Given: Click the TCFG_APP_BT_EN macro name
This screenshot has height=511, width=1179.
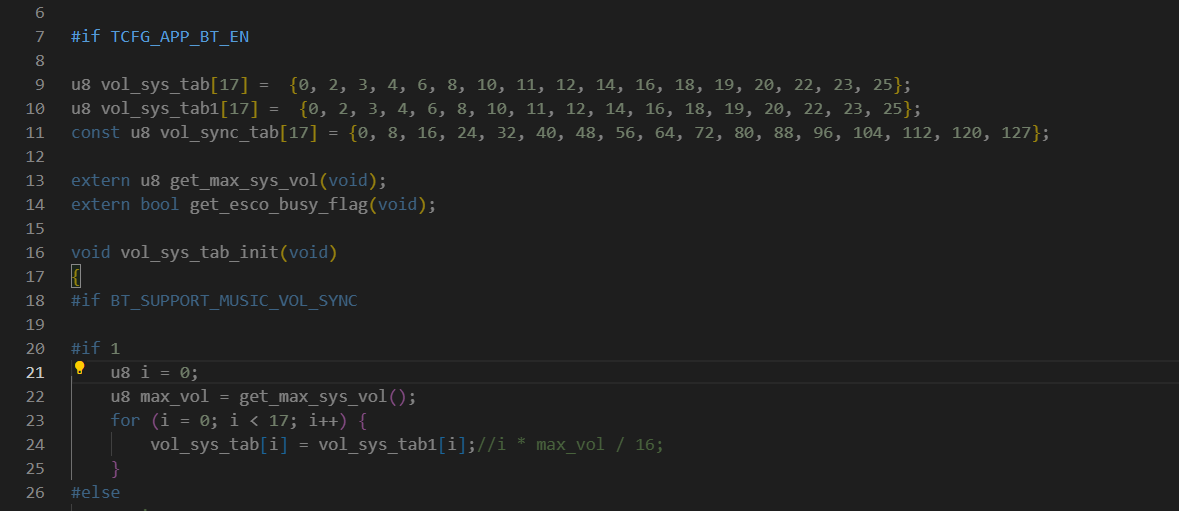Looking at the screenshot, I should 180,36.
